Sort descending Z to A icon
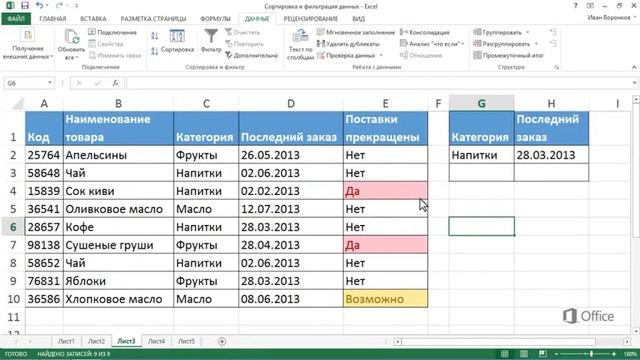Image resolution: width=640 pixels, height=360 pixels. point(154,51)
